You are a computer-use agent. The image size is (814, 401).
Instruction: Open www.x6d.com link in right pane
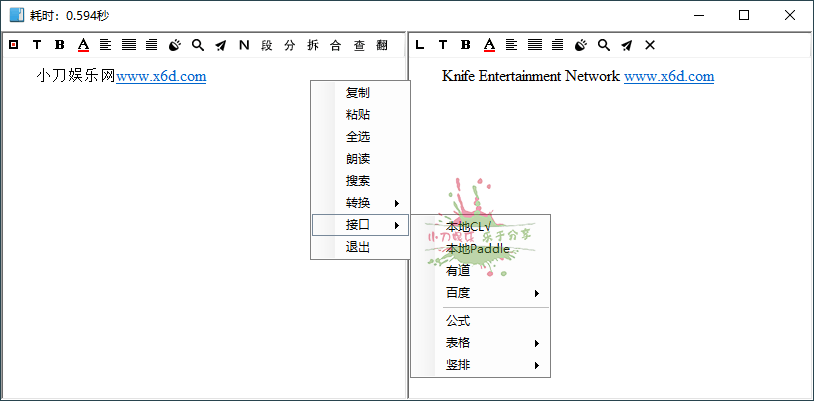point(669,76)
